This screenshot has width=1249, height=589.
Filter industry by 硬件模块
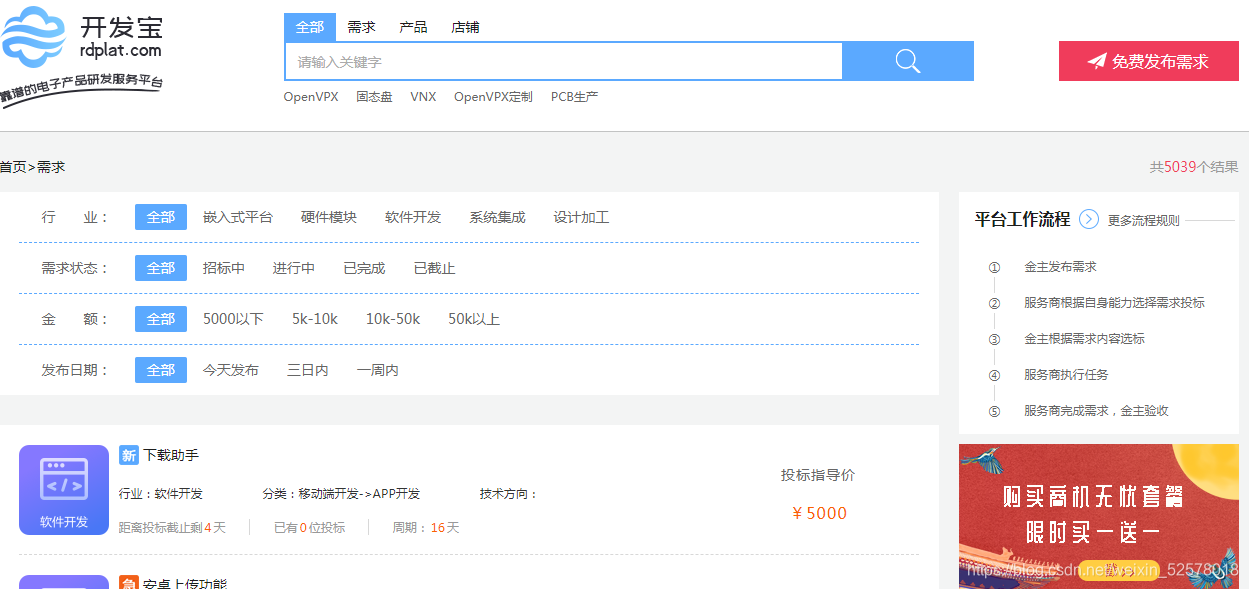pos(329,217)
